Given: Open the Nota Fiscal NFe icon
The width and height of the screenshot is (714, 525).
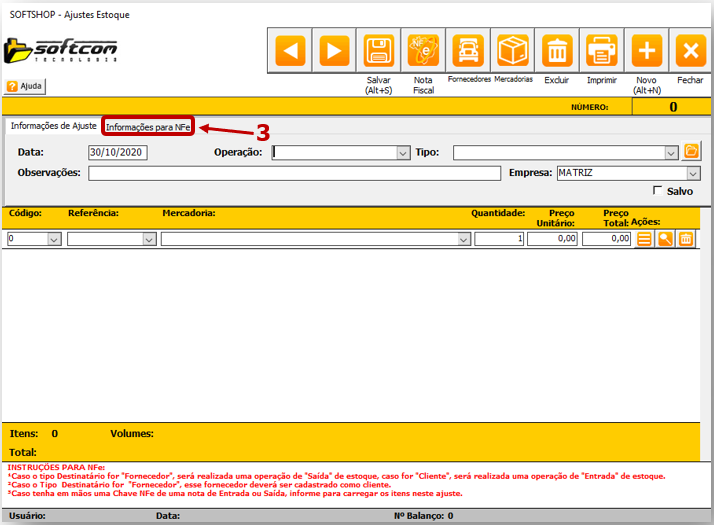Looking at the screenshot, I should coord(423,50).
